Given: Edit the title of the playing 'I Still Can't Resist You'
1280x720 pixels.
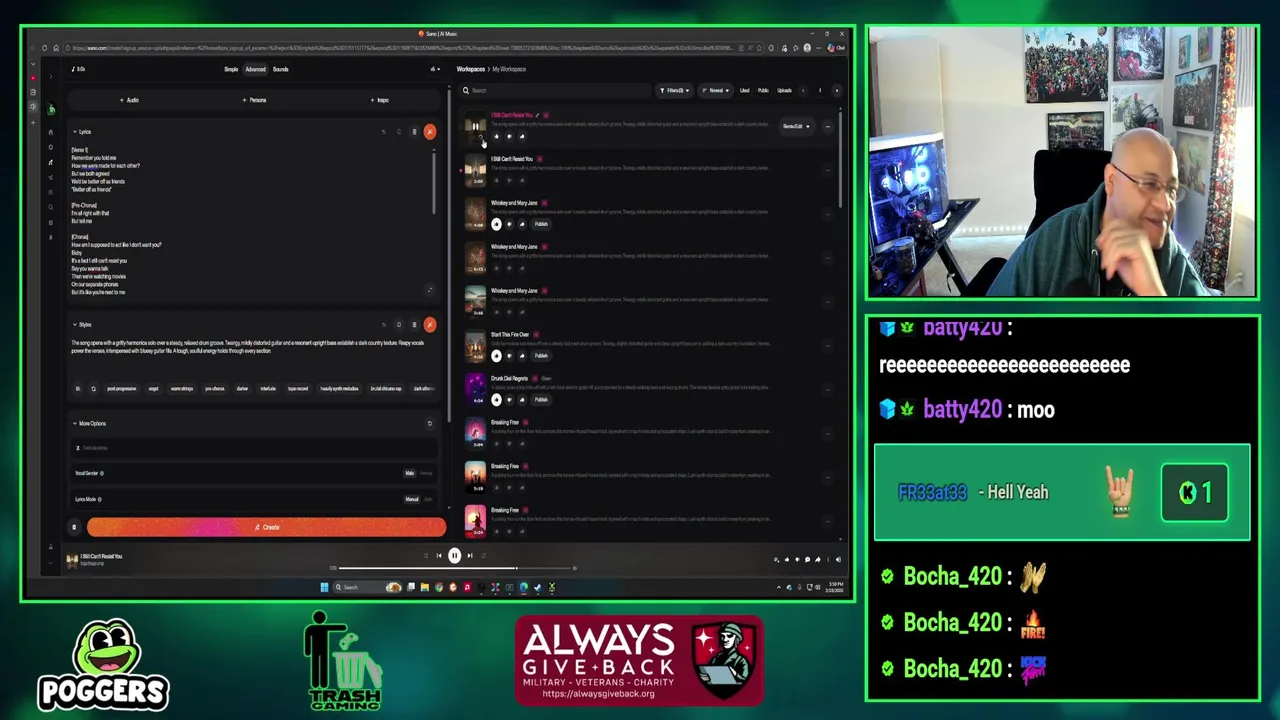Looking at the screenshot, I should 537,115.
